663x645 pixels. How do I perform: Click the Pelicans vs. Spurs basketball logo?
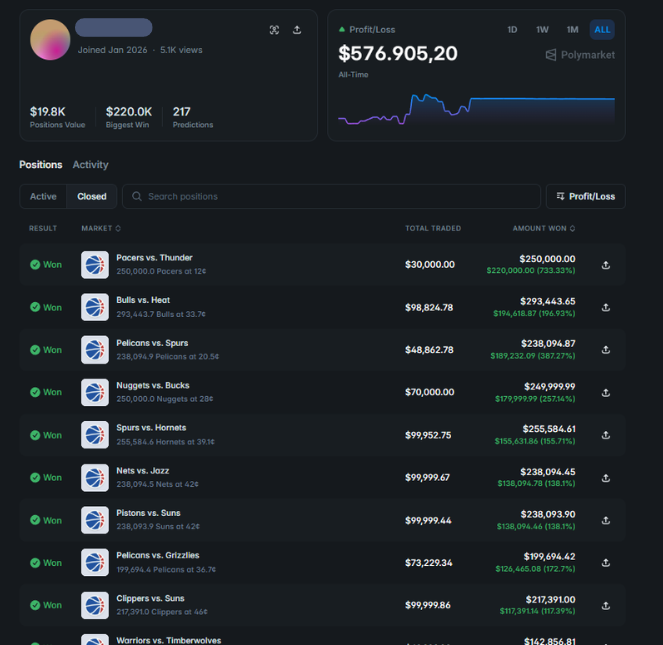click(x=95, y=350)
